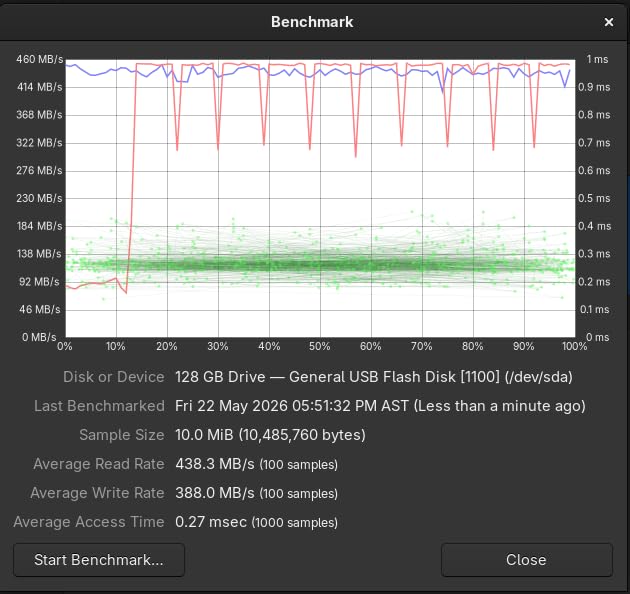Click the 460 MB/s axis label
This screenshot has width=630, height=594.
pos(40,59)
